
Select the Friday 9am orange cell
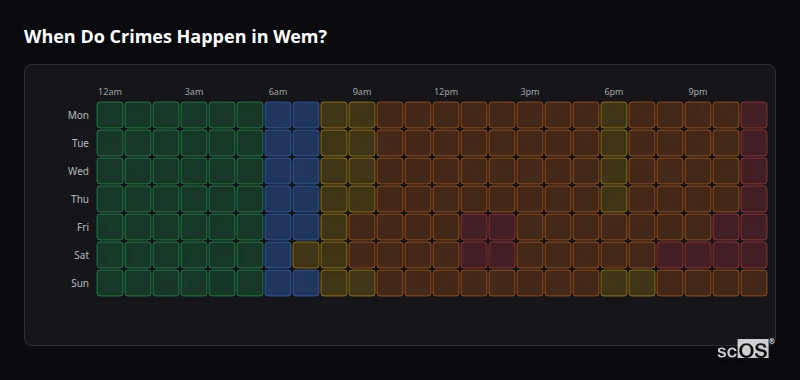(x=362, y=227)
